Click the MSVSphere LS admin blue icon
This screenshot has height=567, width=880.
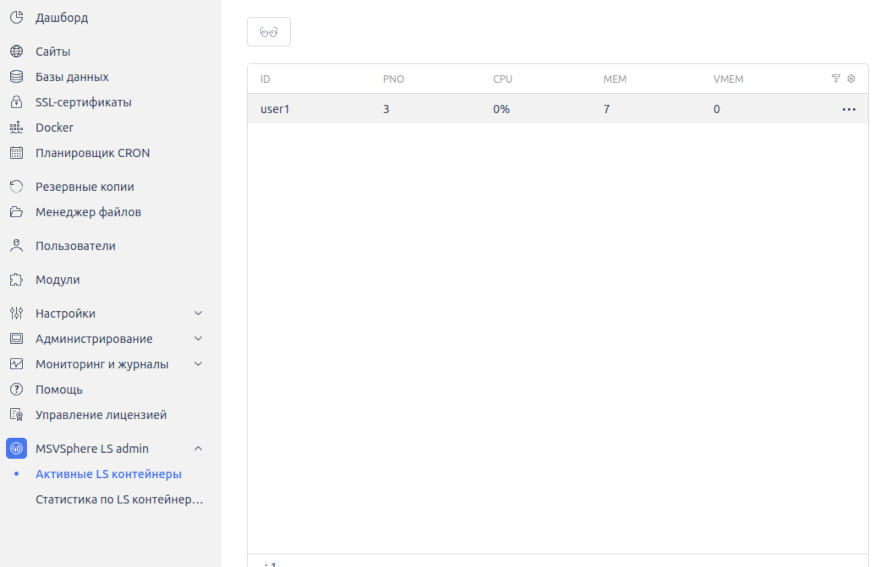coord(16,449)
